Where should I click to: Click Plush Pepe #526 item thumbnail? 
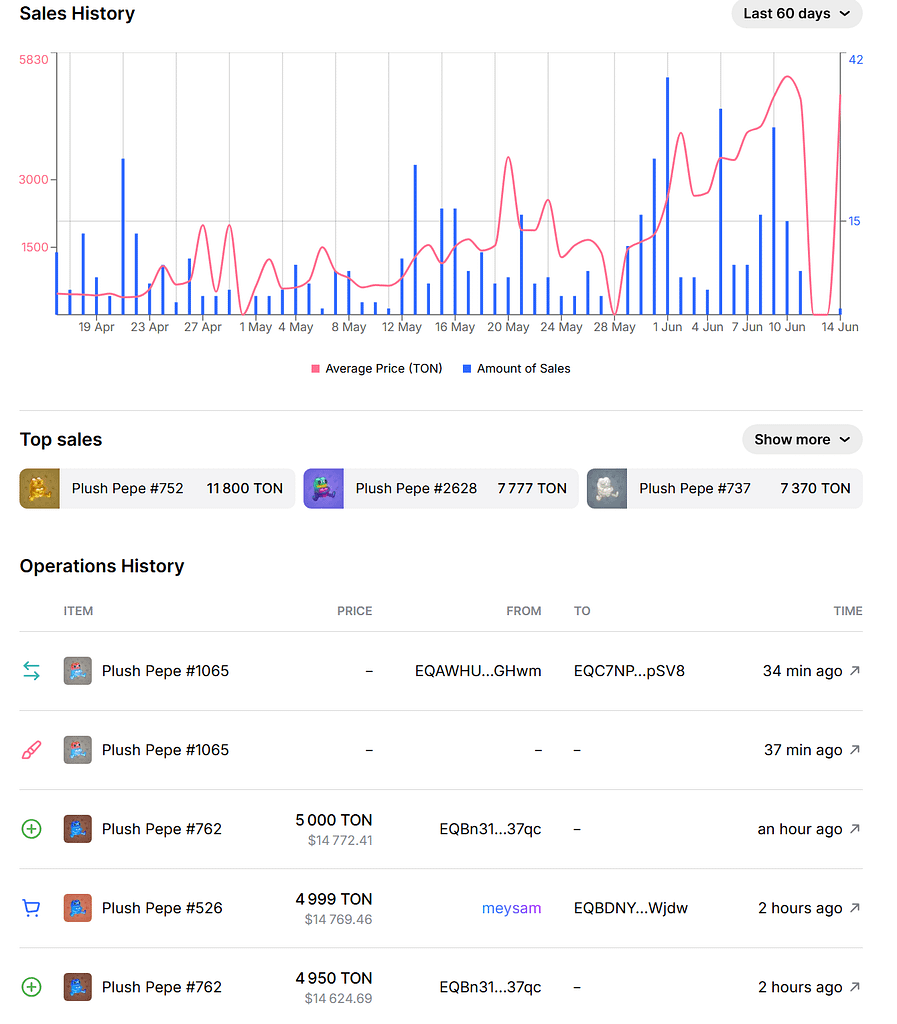[x=78, y=908]
